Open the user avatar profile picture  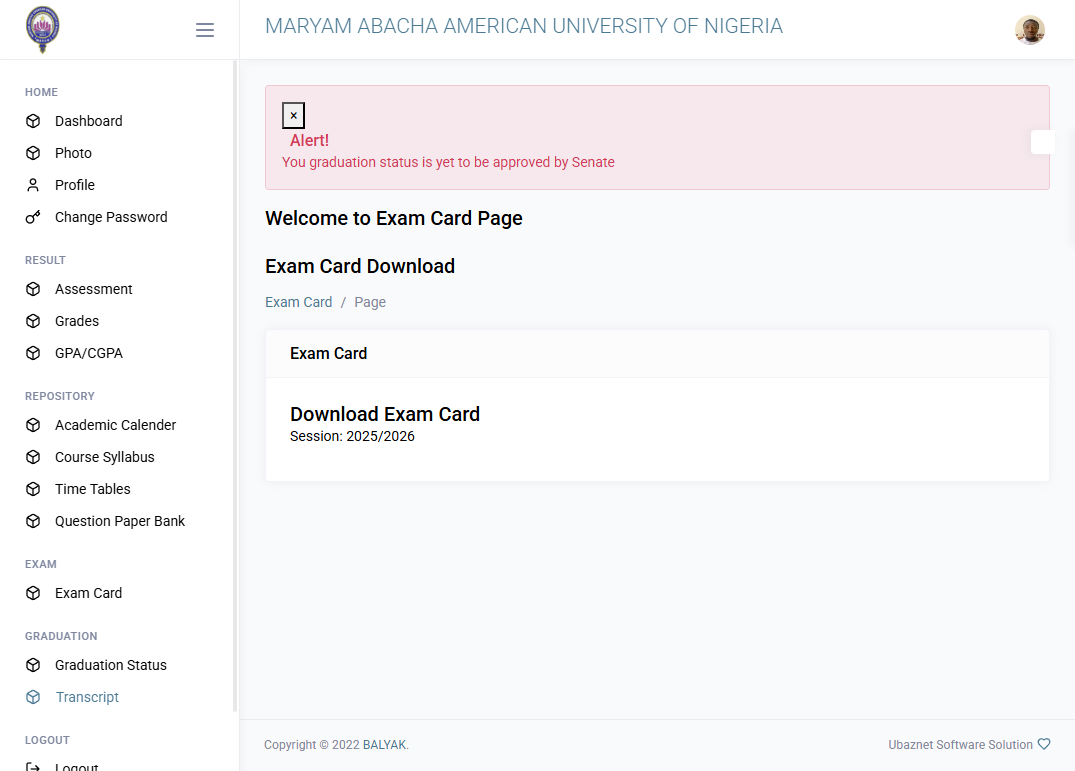tap(1030, 29)
